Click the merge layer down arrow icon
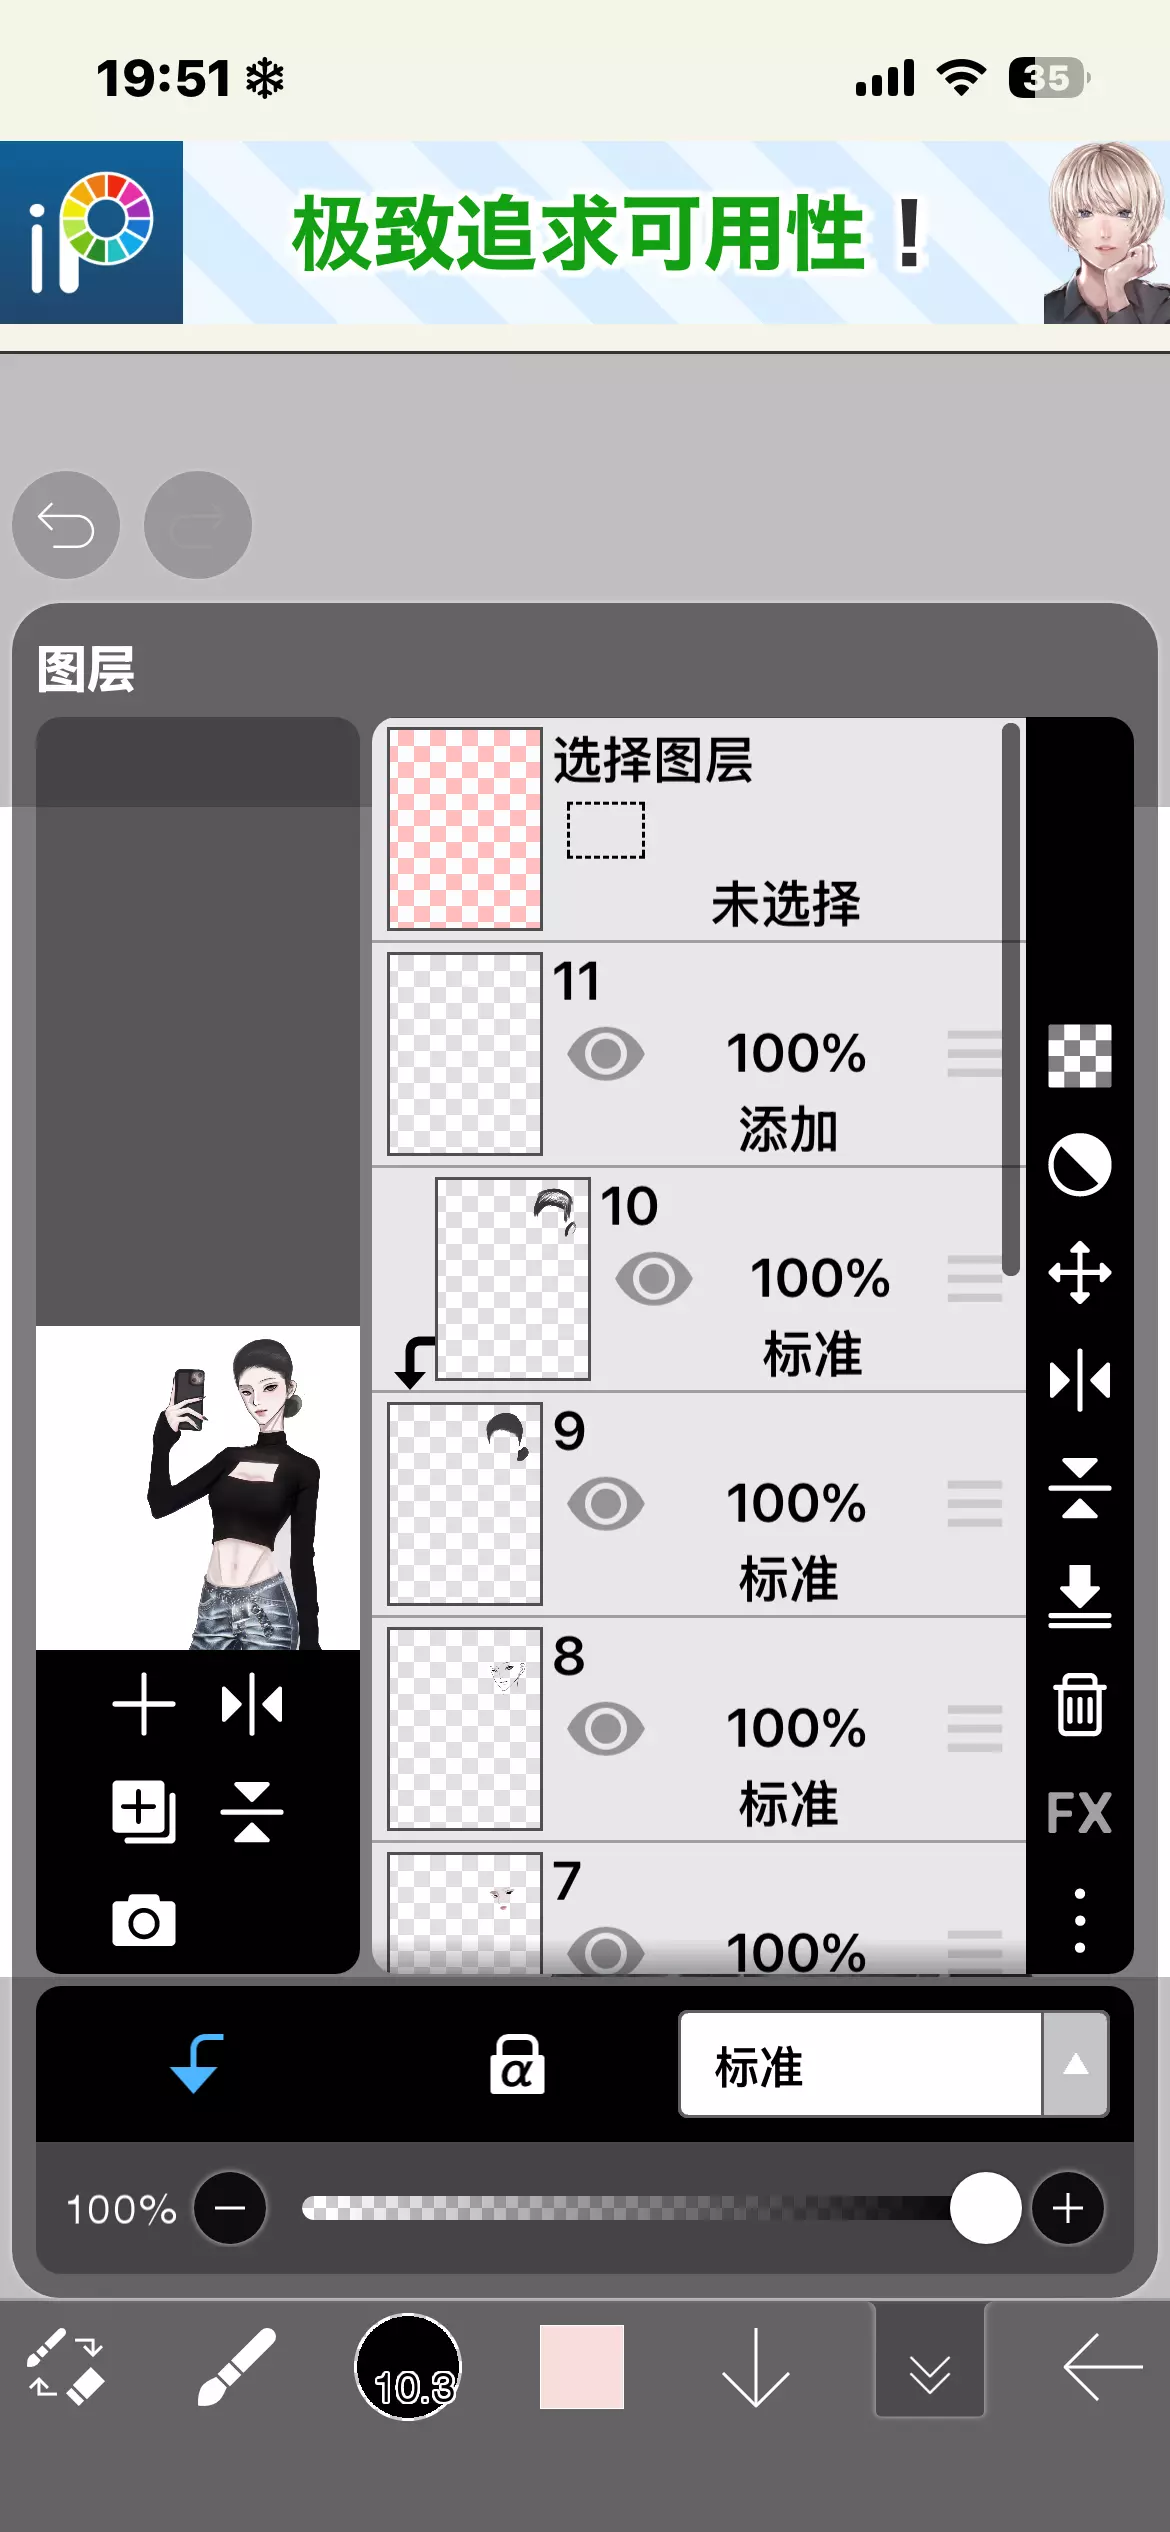Screen dimensions: 1170x2532 pyautogui.click(x=1079, y=1596)
